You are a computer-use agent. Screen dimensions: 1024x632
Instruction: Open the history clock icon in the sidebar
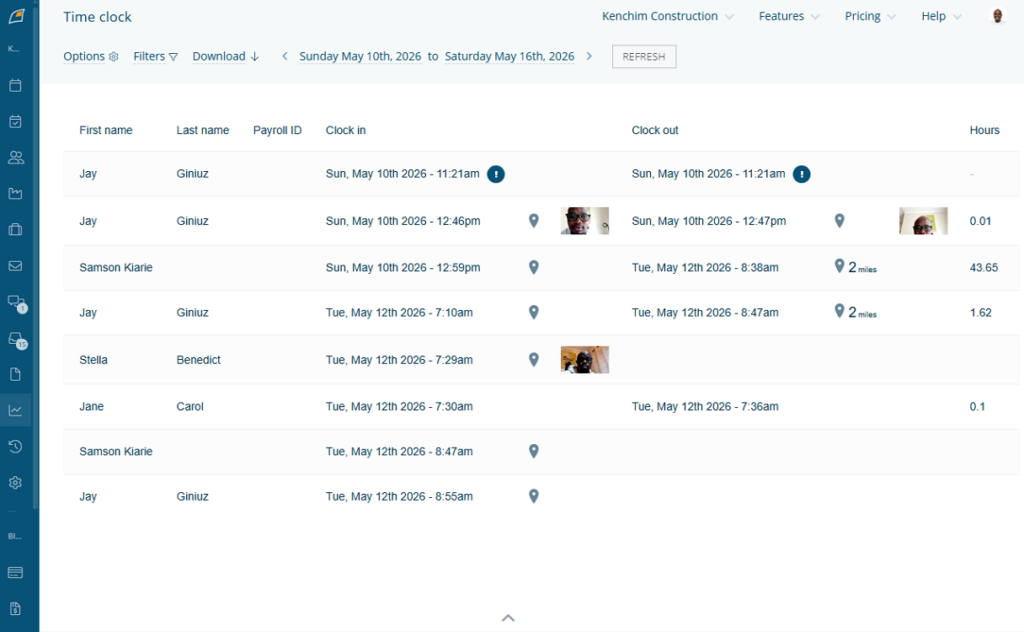pos(16,447)
